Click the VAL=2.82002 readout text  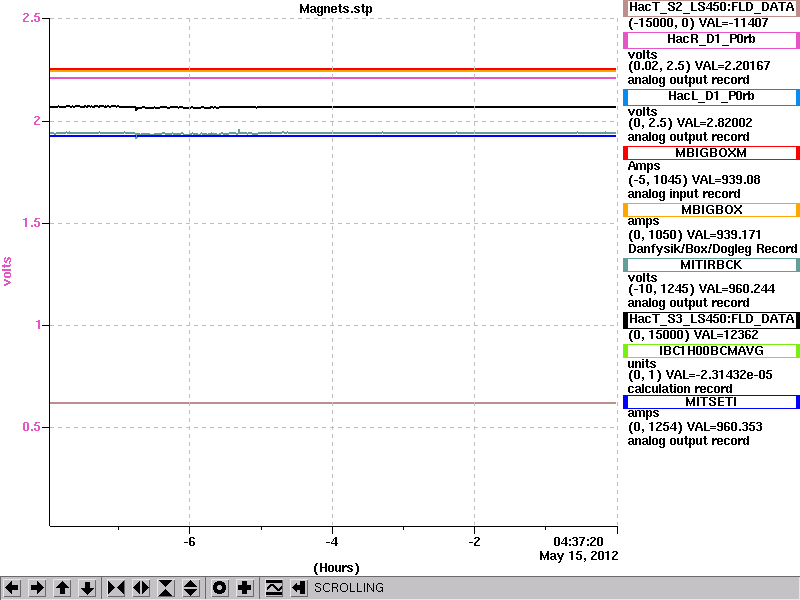tap(715, 123)
